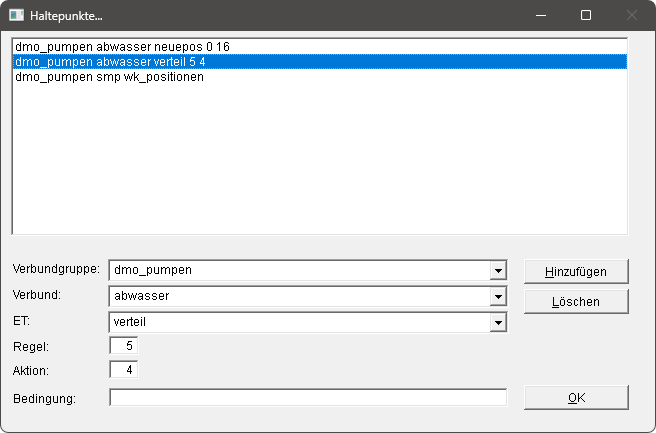This screenshot has width=656, height=433.
Task: Maximize the Haltepunkte dialog window
Action: pos(586,16)
